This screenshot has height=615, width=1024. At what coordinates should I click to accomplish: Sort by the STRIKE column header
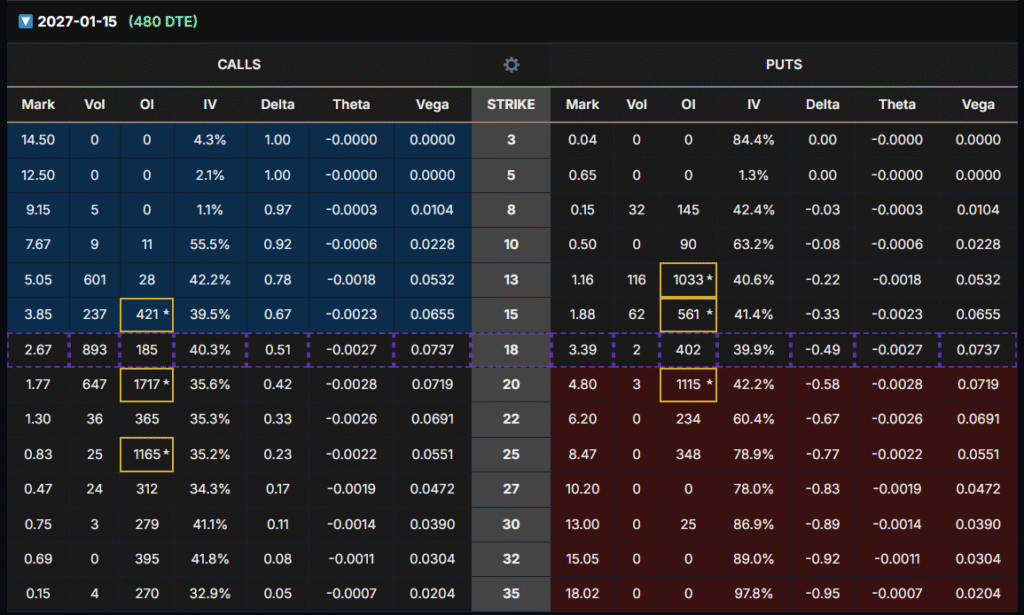(511, 104)
